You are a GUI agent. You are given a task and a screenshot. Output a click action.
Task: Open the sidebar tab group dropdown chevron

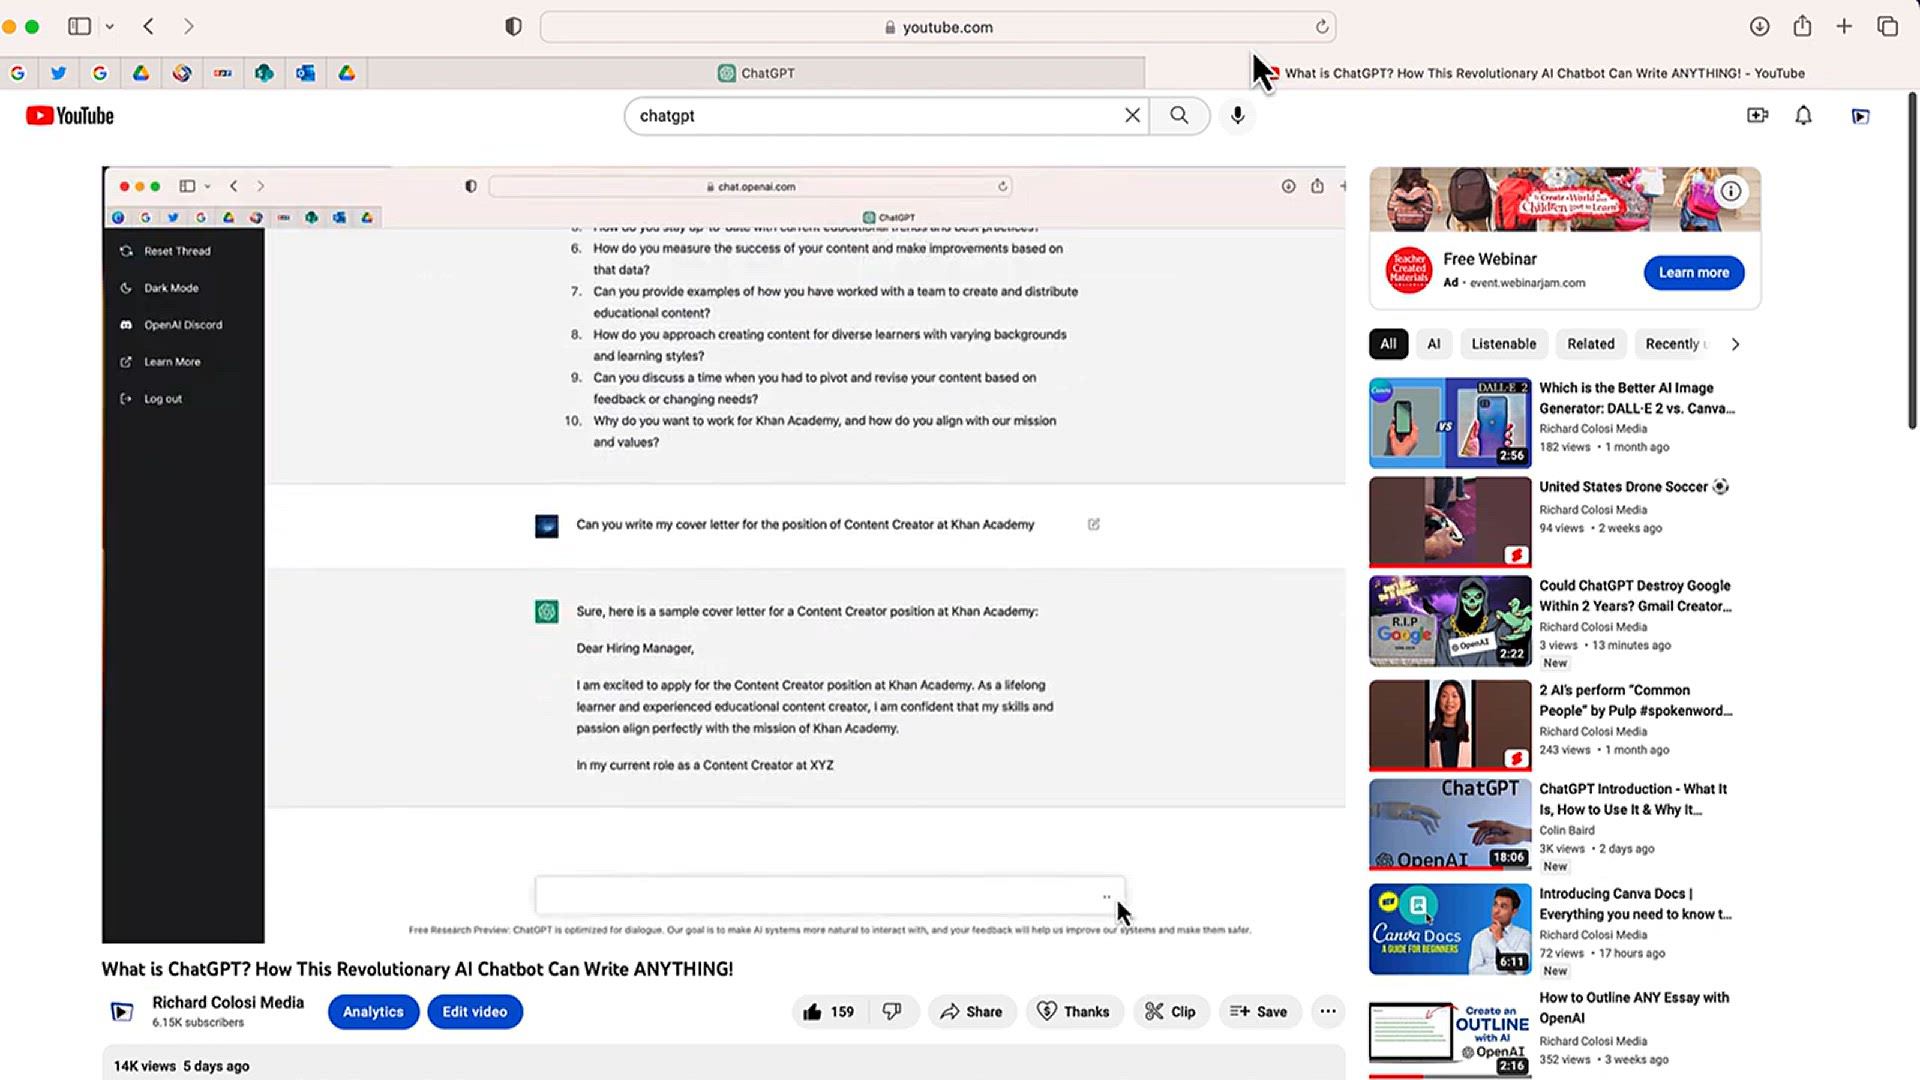[x=110, y=27]
